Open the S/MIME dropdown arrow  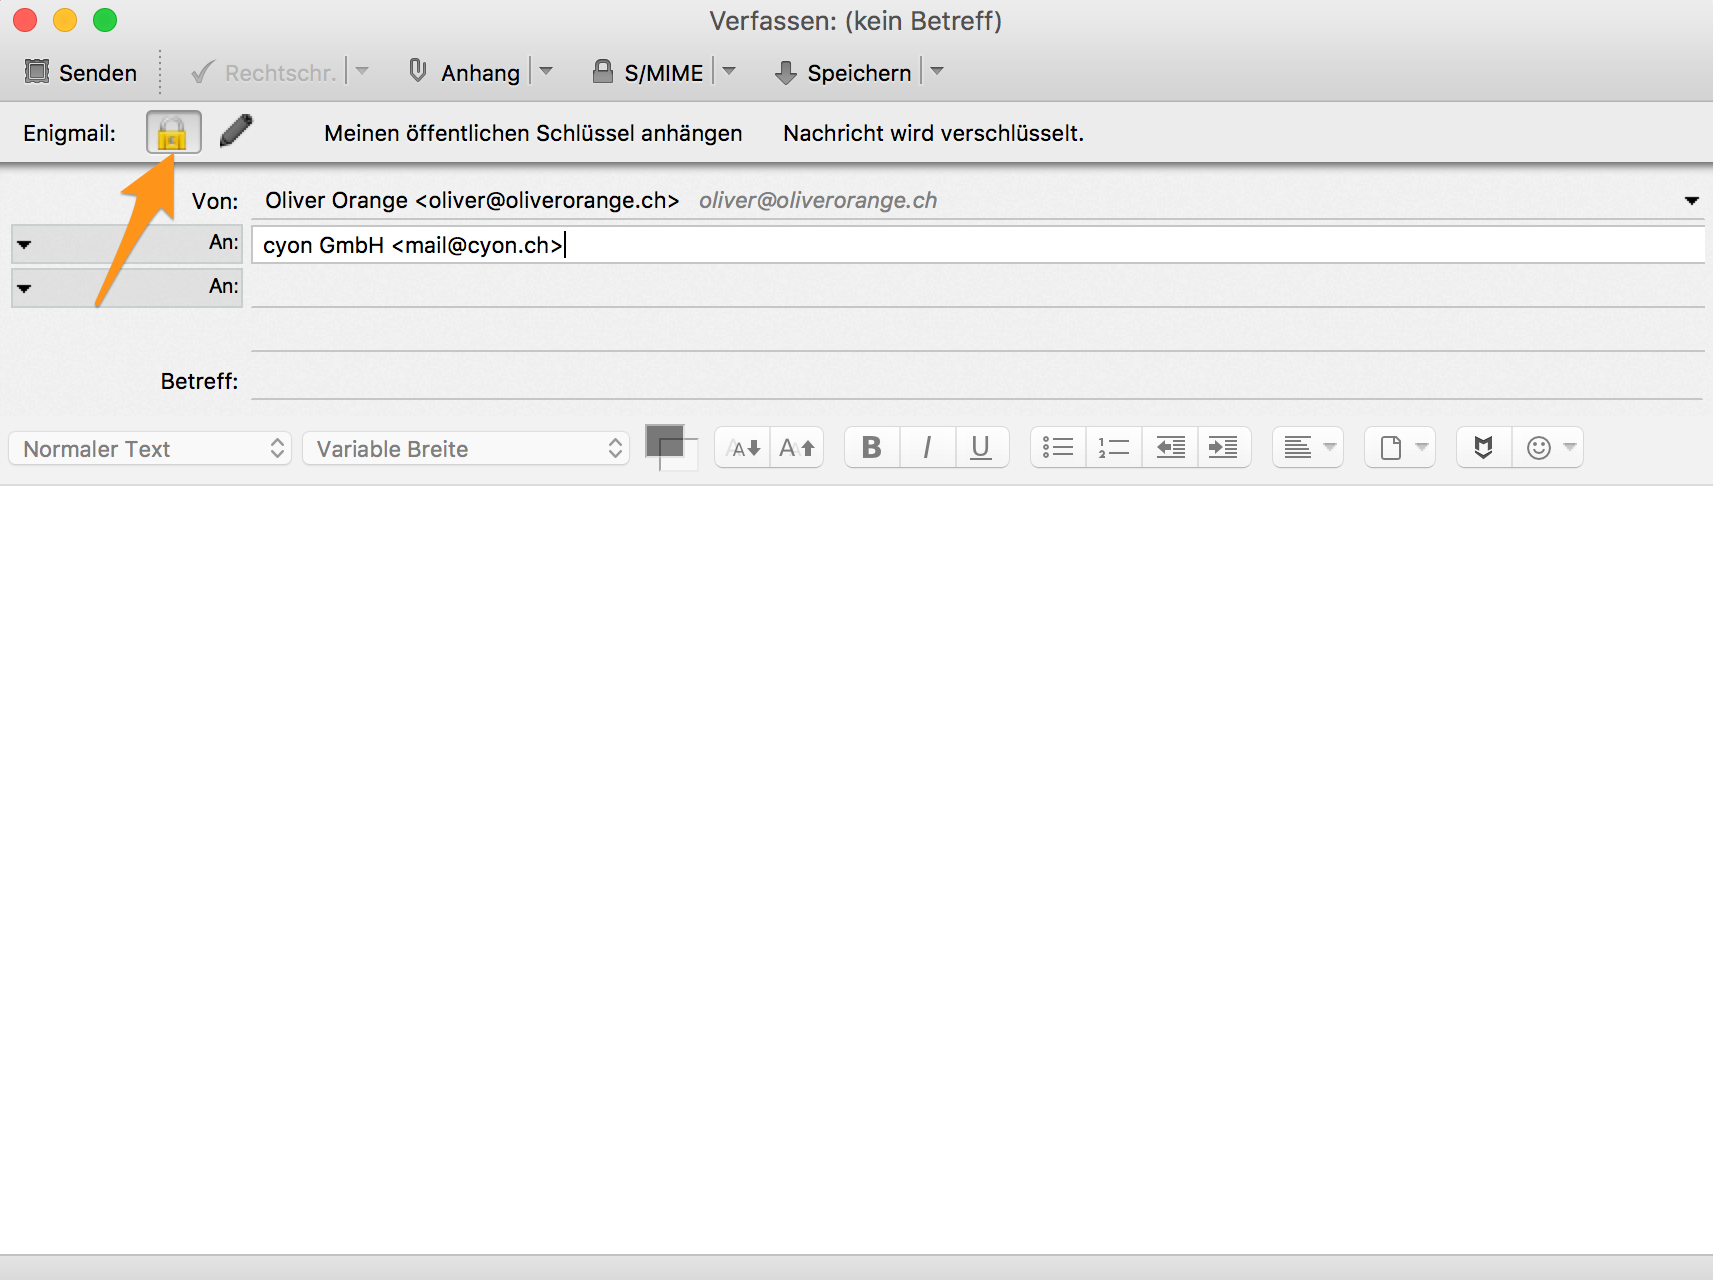(729, 71)
